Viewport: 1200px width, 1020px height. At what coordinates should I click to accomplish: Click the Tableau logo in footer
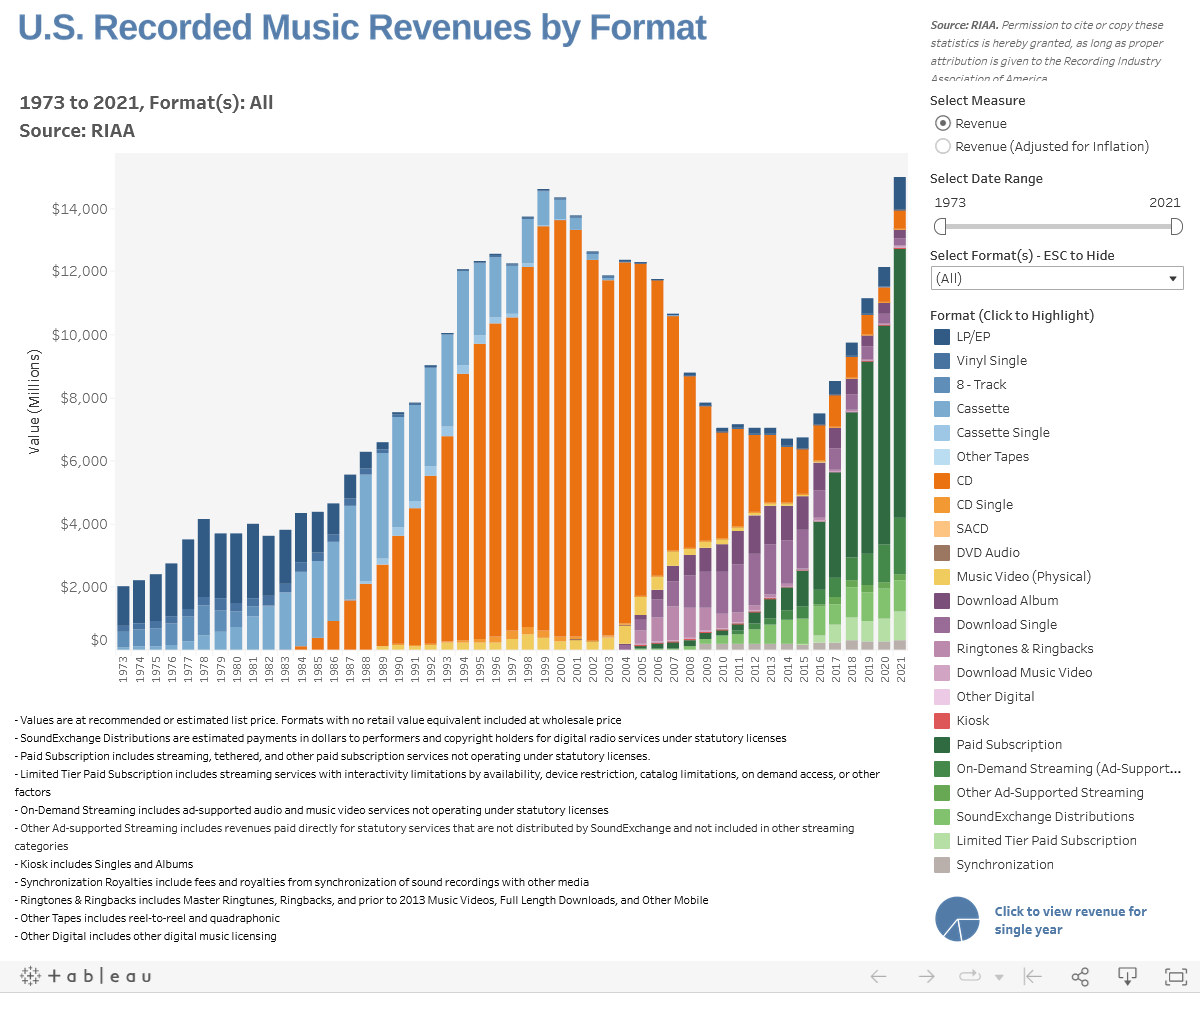pos(86,976)
